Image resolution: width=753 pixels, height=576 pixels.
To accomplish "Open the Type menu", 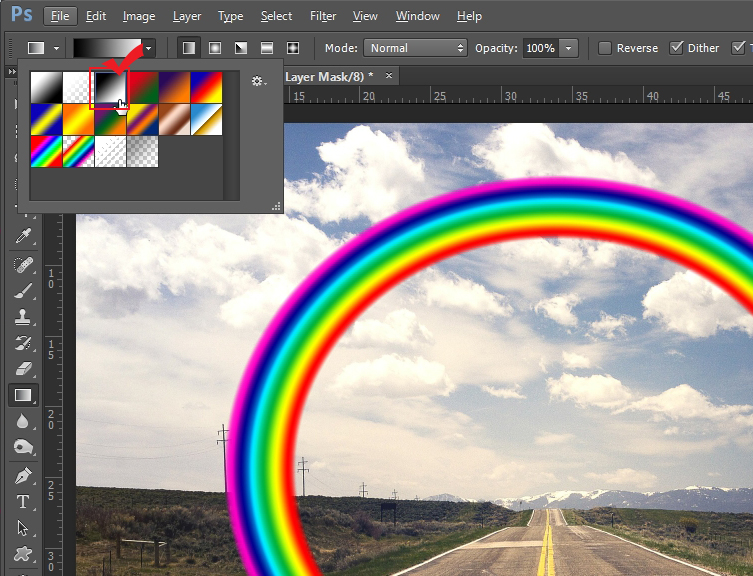I will [x=231, y=16].
